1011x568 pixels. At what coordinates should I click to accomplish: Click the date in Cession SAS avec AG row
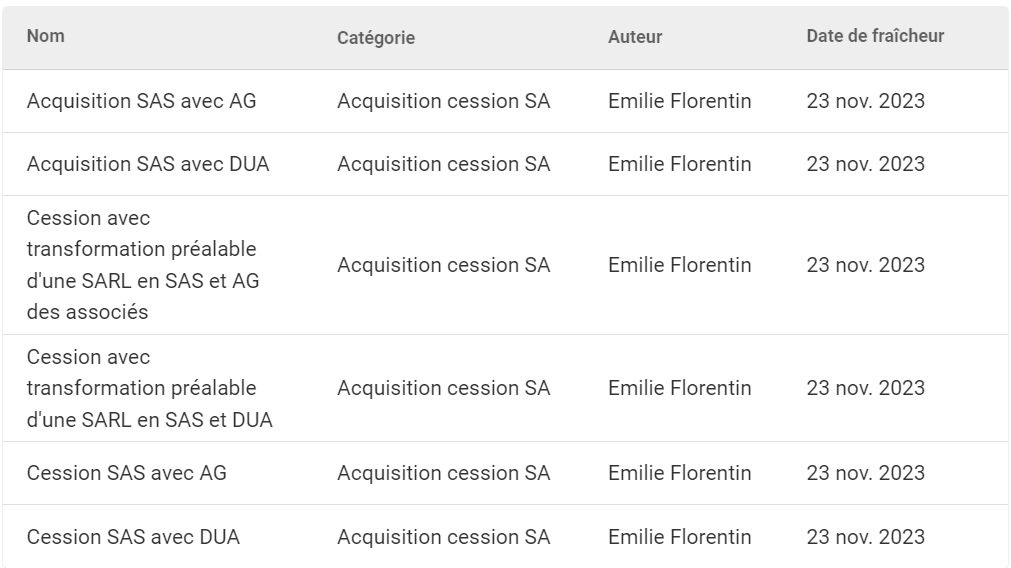(x=865, y=473)
